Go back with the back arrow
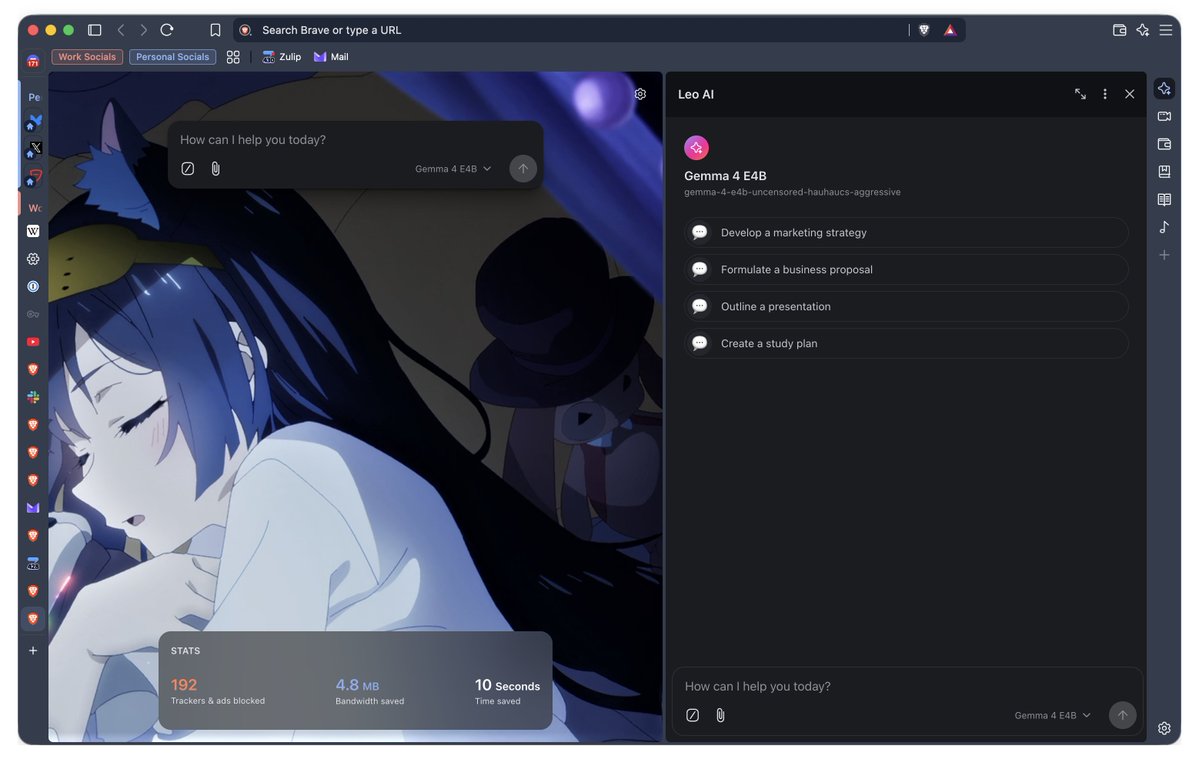 [x=121, y=30]
